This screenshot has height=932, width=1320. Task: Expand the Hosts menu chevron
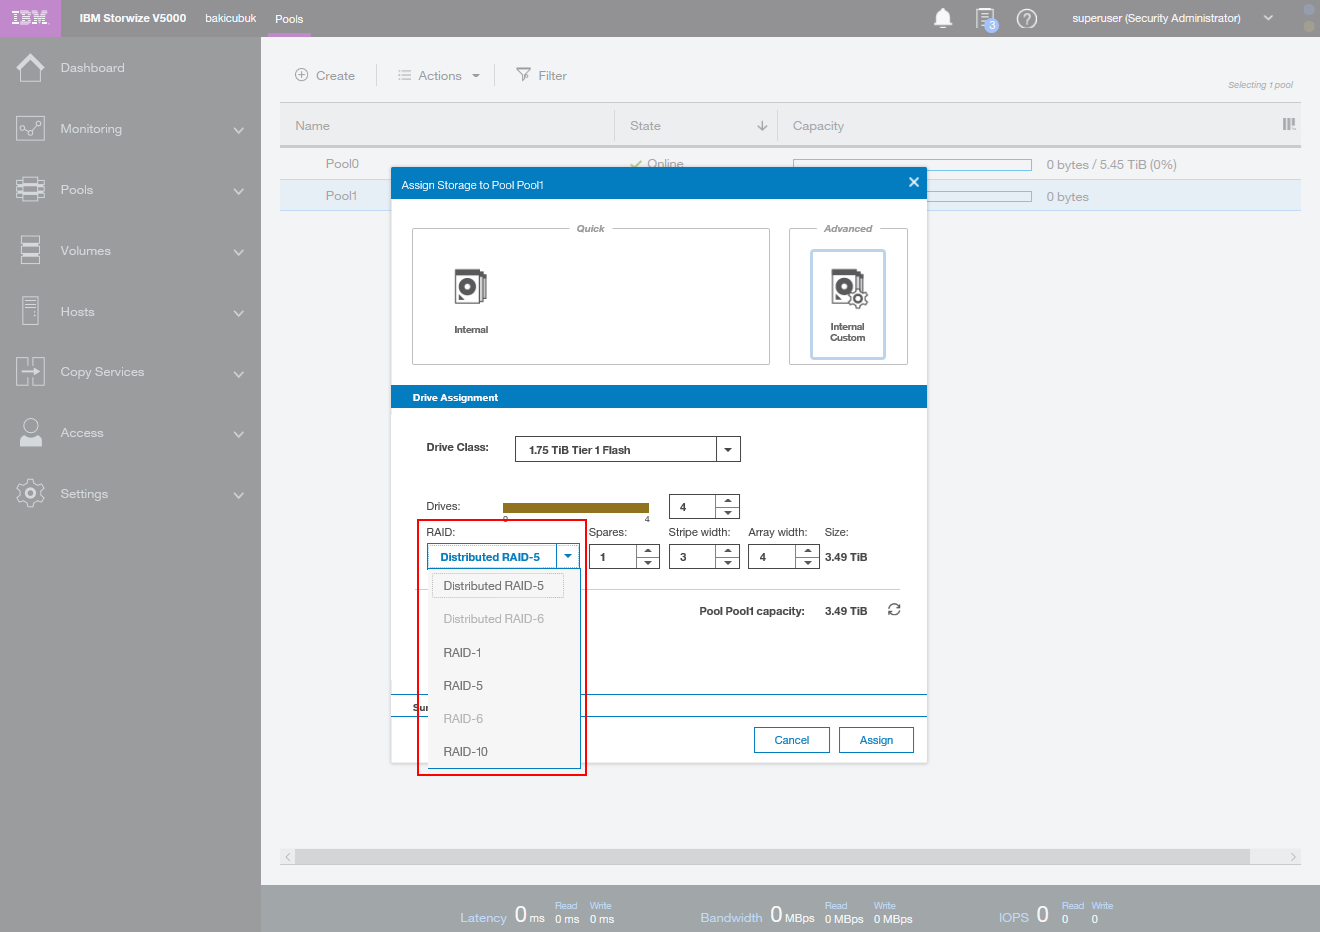pyautogui.click(x=238, y=313)
